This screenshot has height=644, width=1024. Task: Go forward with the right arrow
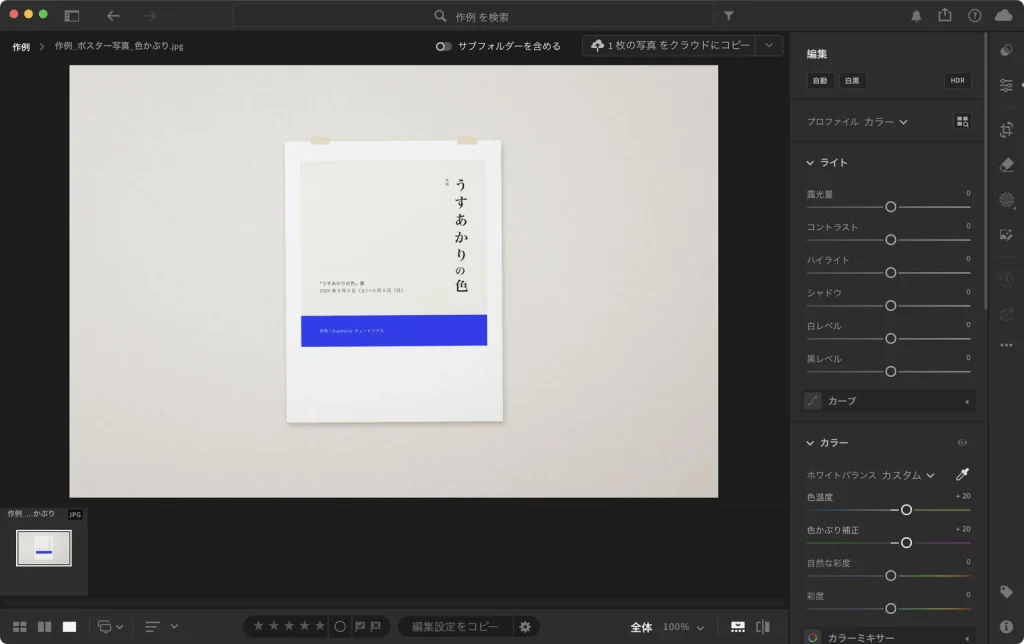point(150,16)
